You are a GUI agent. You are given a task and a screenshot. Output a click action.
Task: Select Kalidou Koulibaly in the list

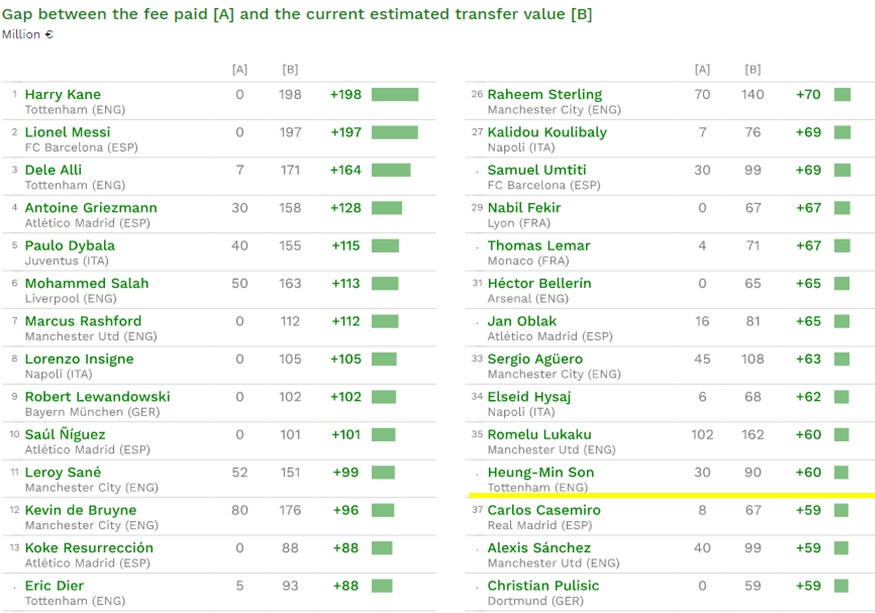point(547,132)
